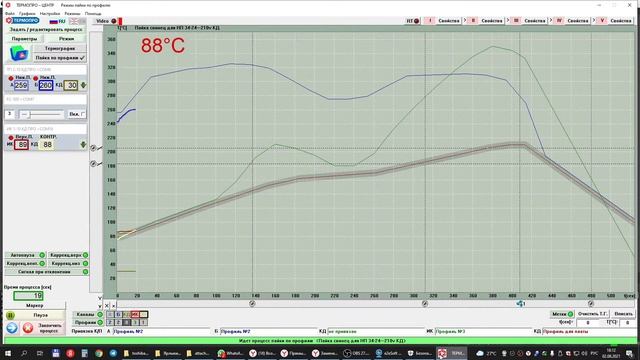Open Свойства for zone V

point(621,20)
